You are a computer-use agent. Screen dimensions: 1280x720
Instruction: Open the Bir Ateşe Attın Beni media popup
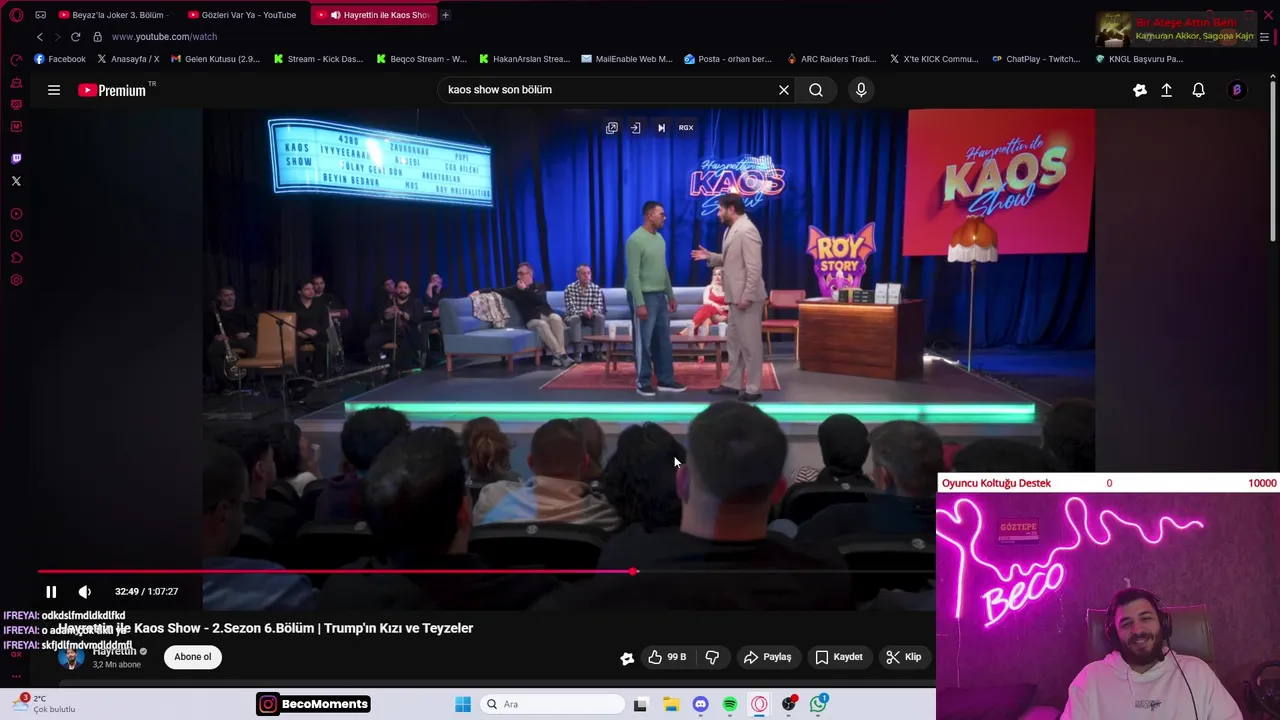pyautogui.click(x=1175, y=29)
